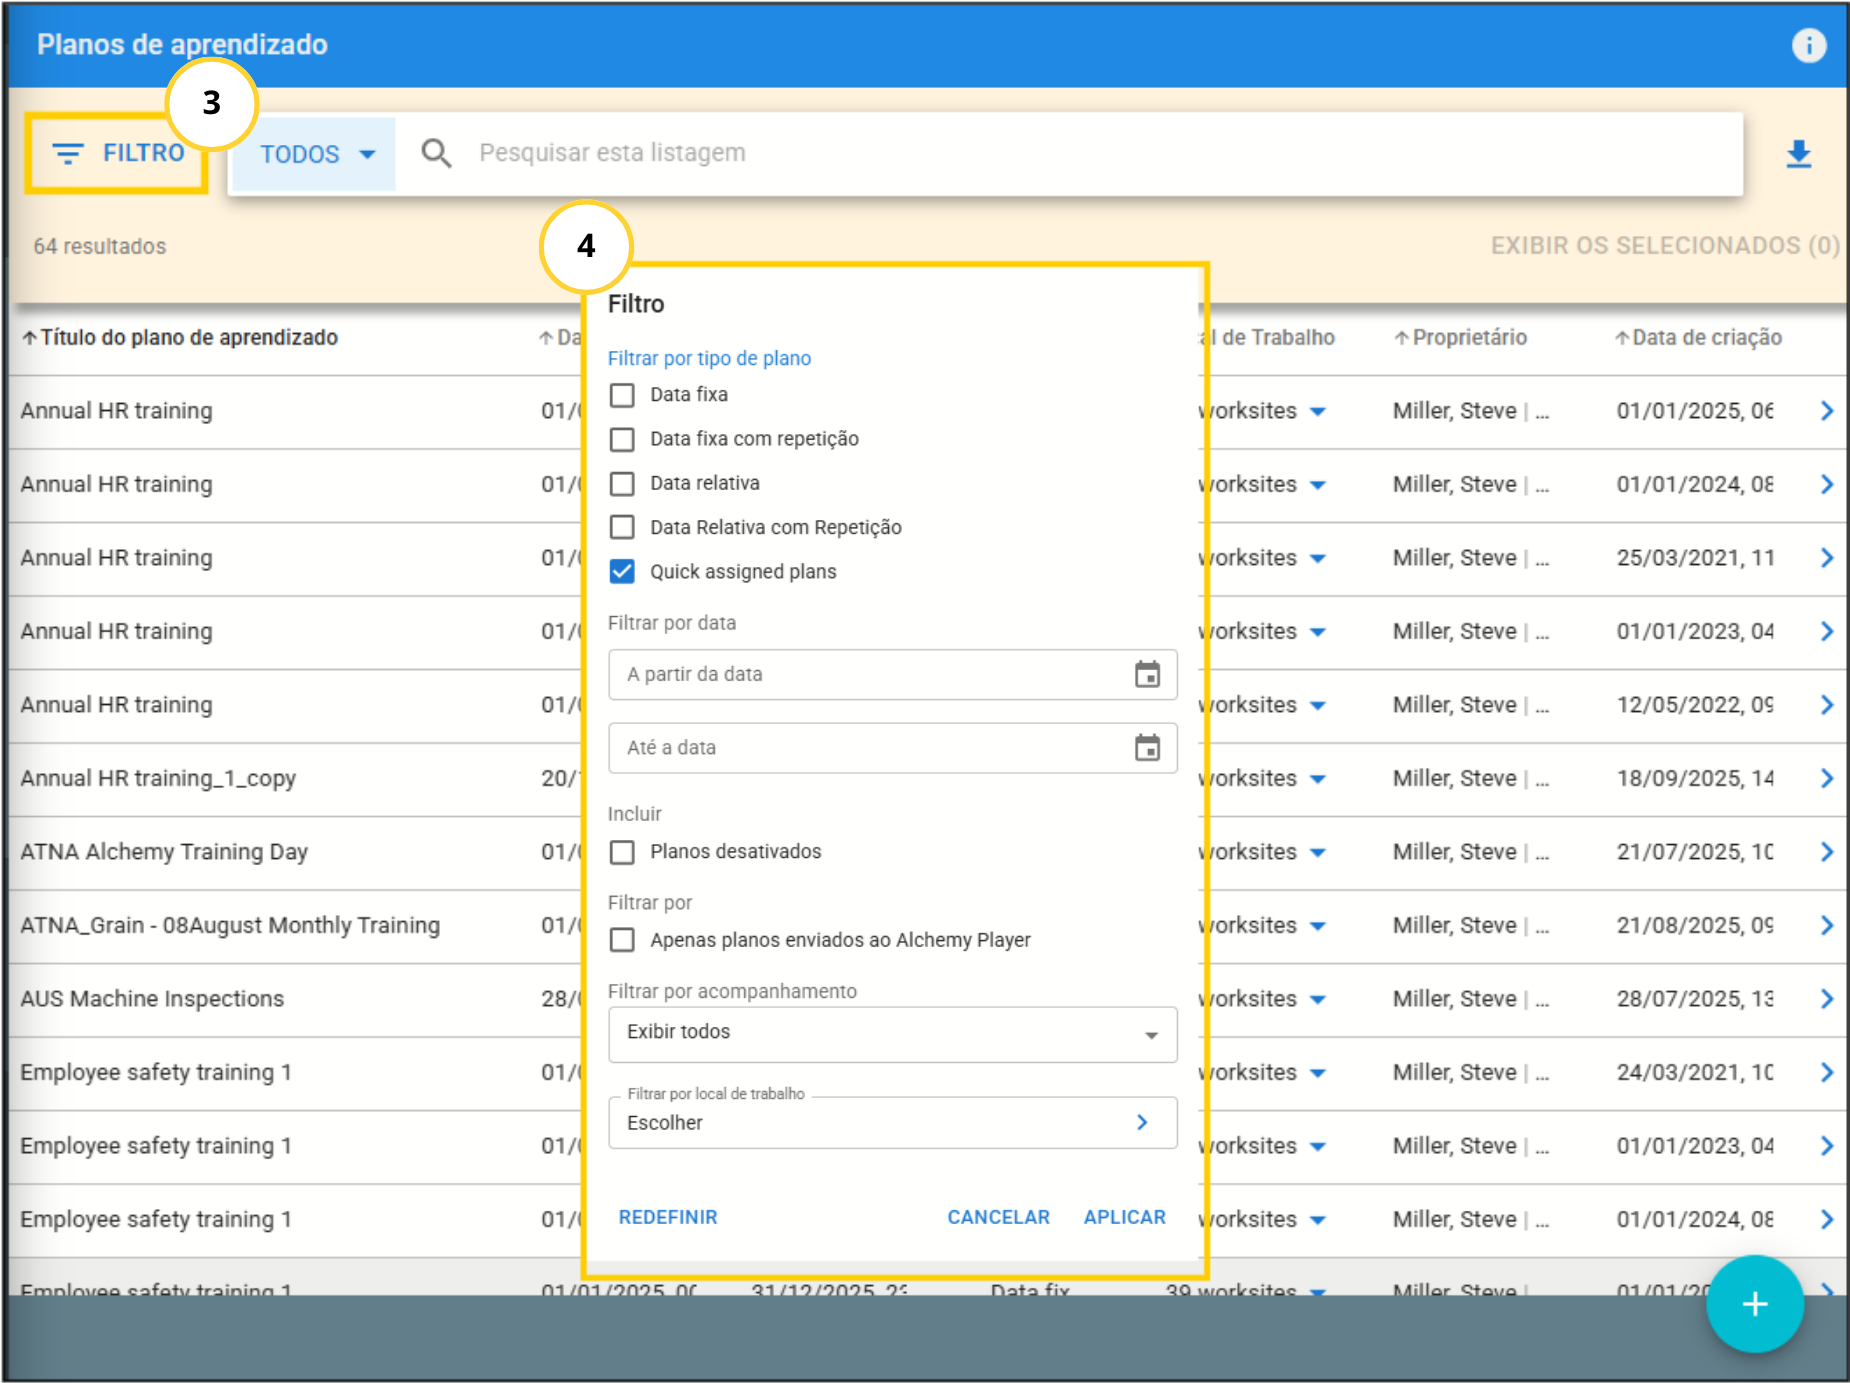Expand 'Exibir todos' tracking dropdown

891,1033
